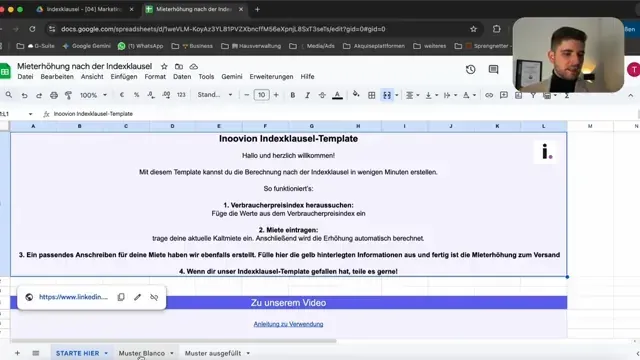Viewport: 640px width, 360px height.
Task: Toggle strikethrough formatting
Action: [322, 95]
